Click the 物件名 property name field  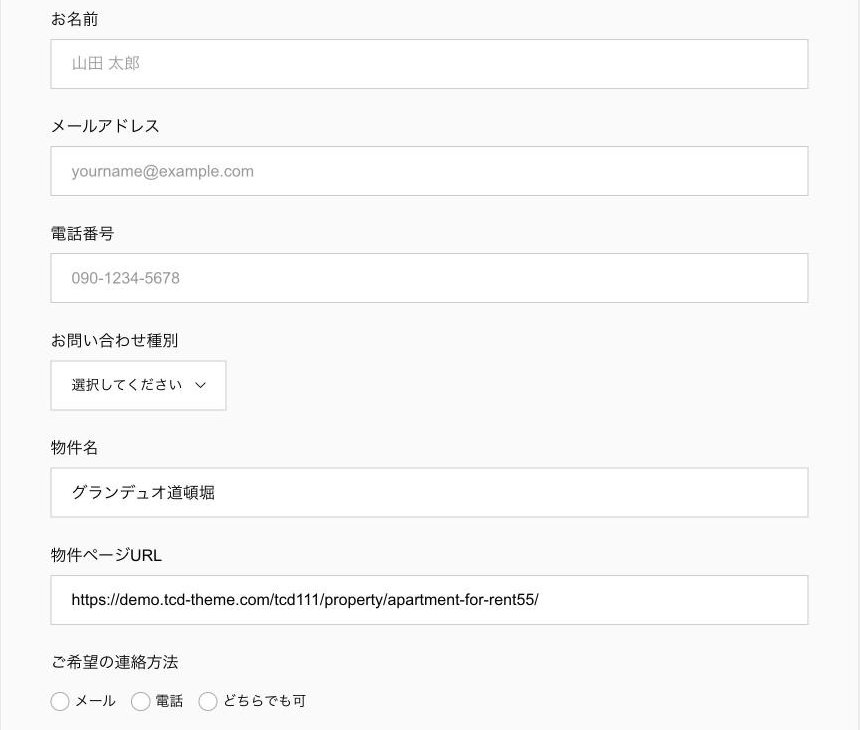429,493
